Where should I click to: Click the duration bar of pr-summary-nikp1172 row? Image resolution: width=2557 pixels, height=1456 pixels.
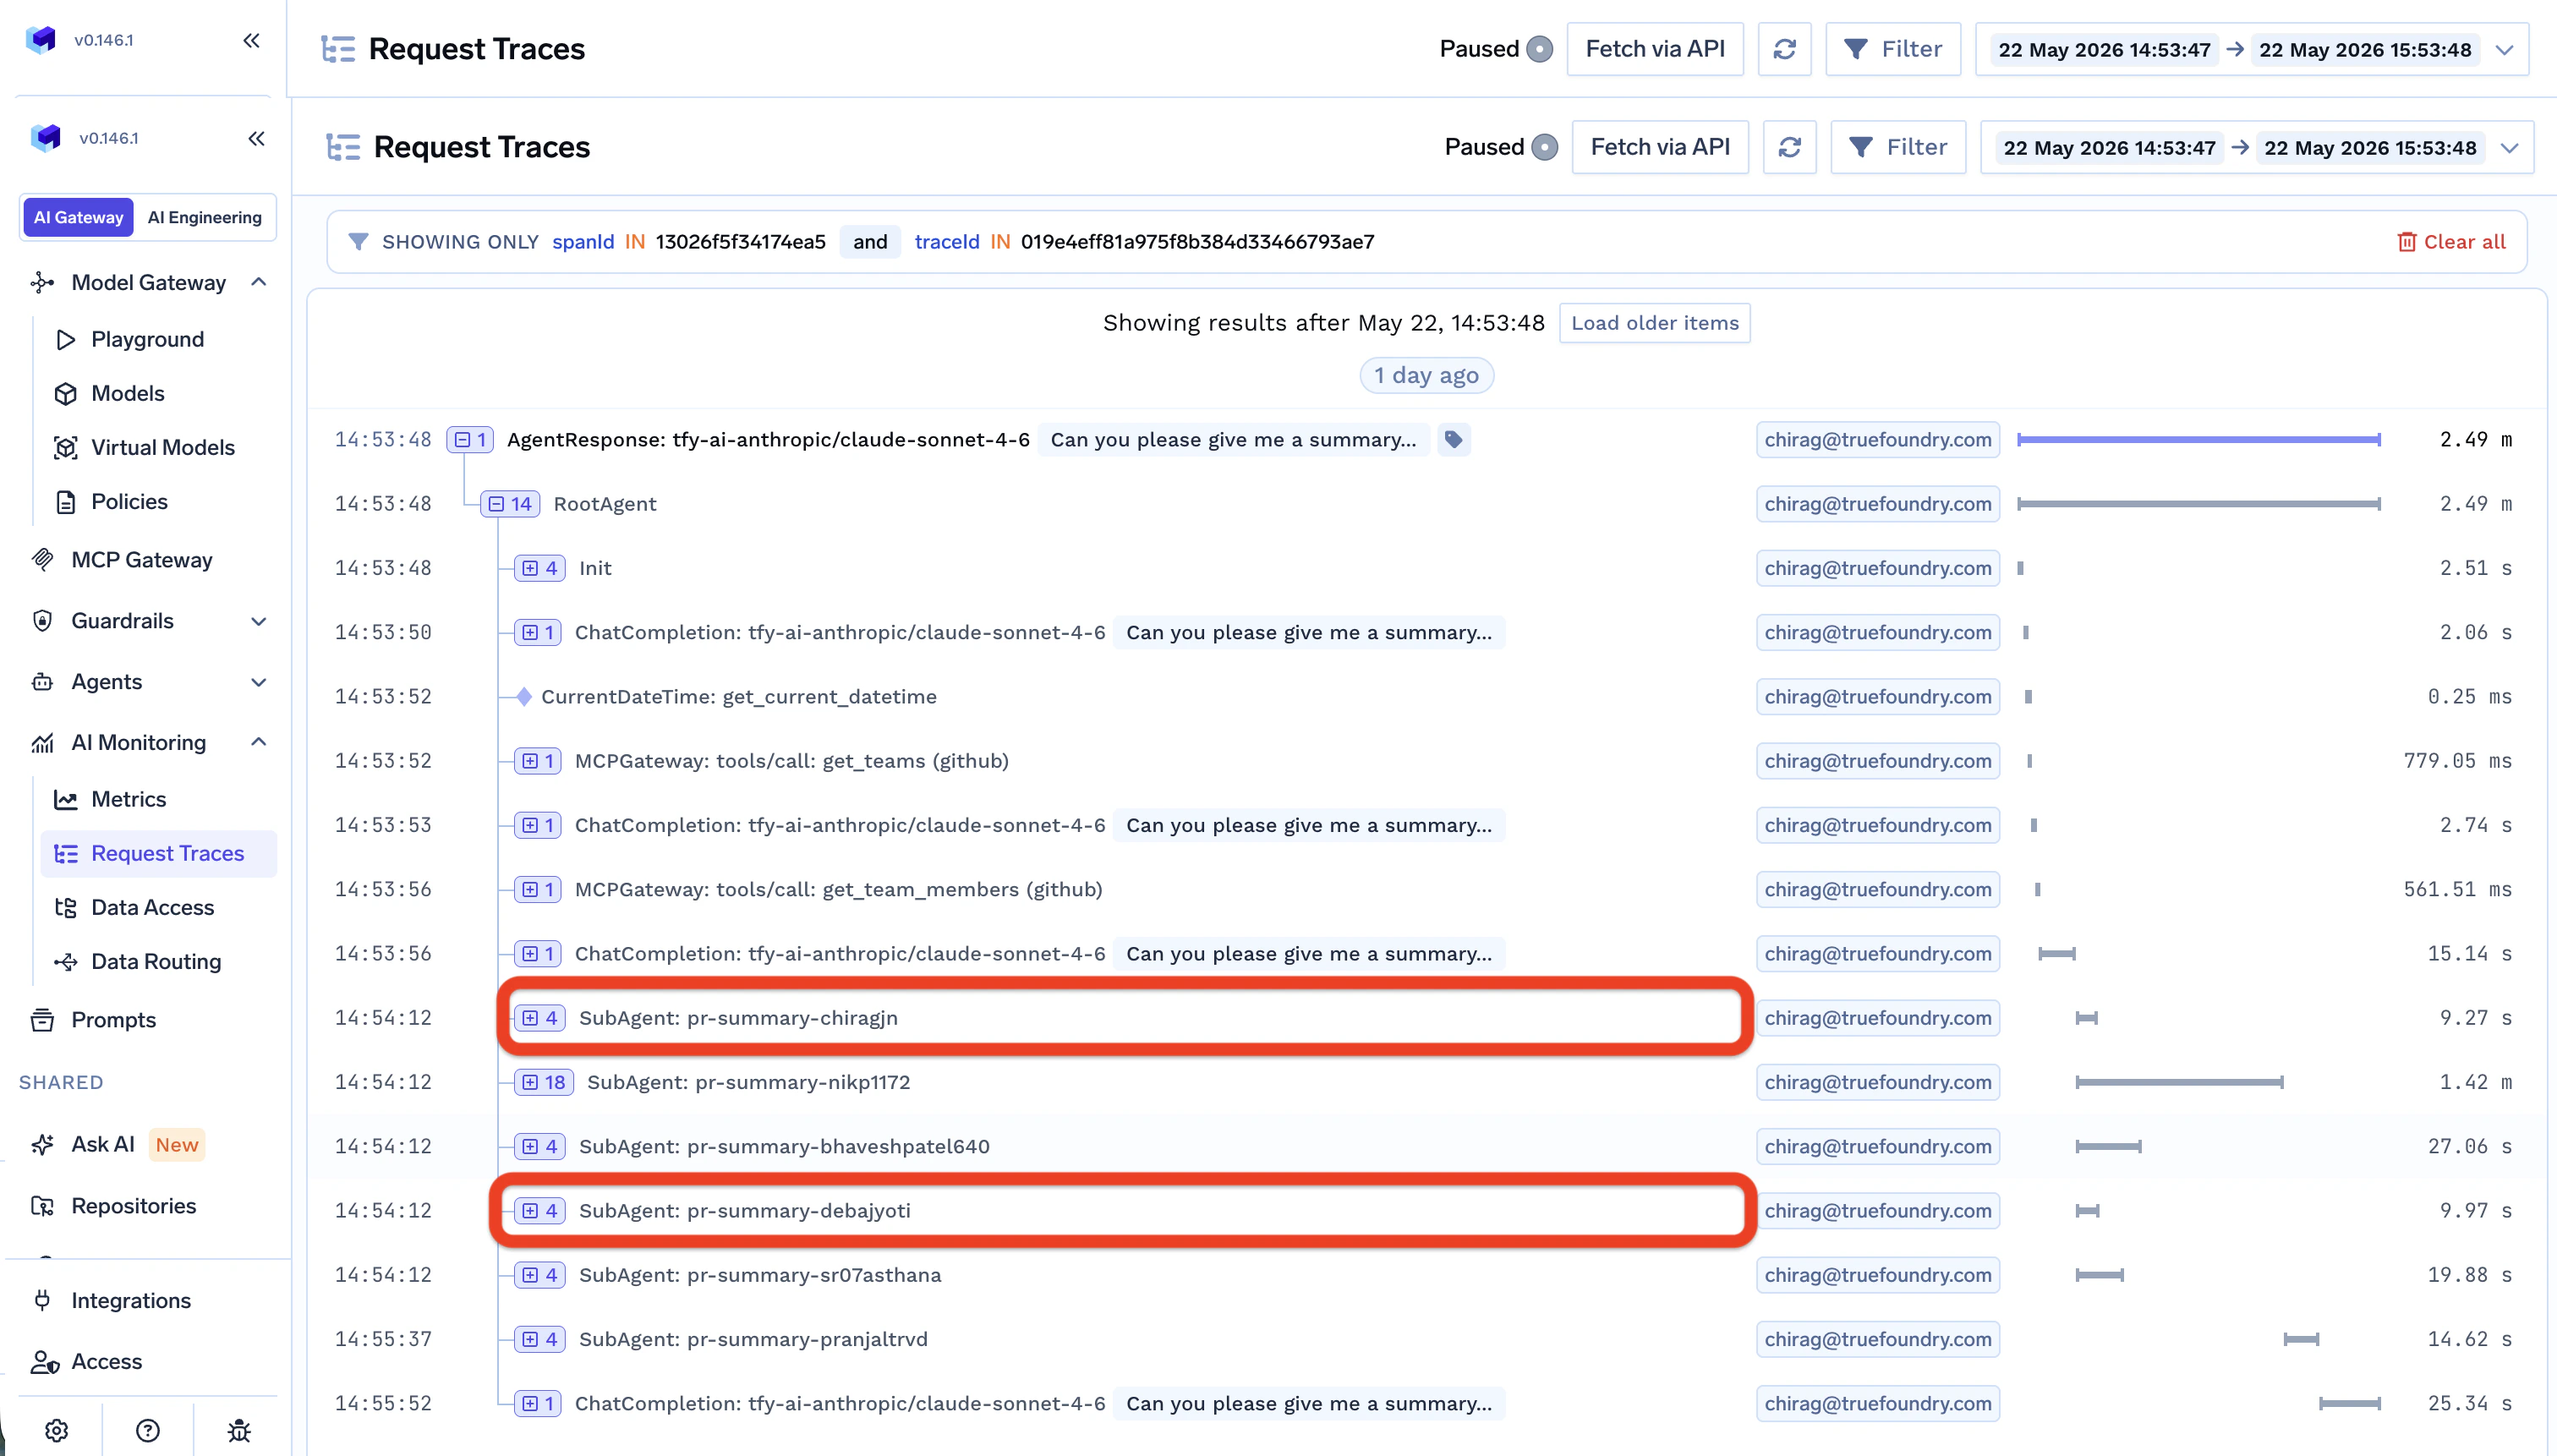(x=2180, y=1082)
